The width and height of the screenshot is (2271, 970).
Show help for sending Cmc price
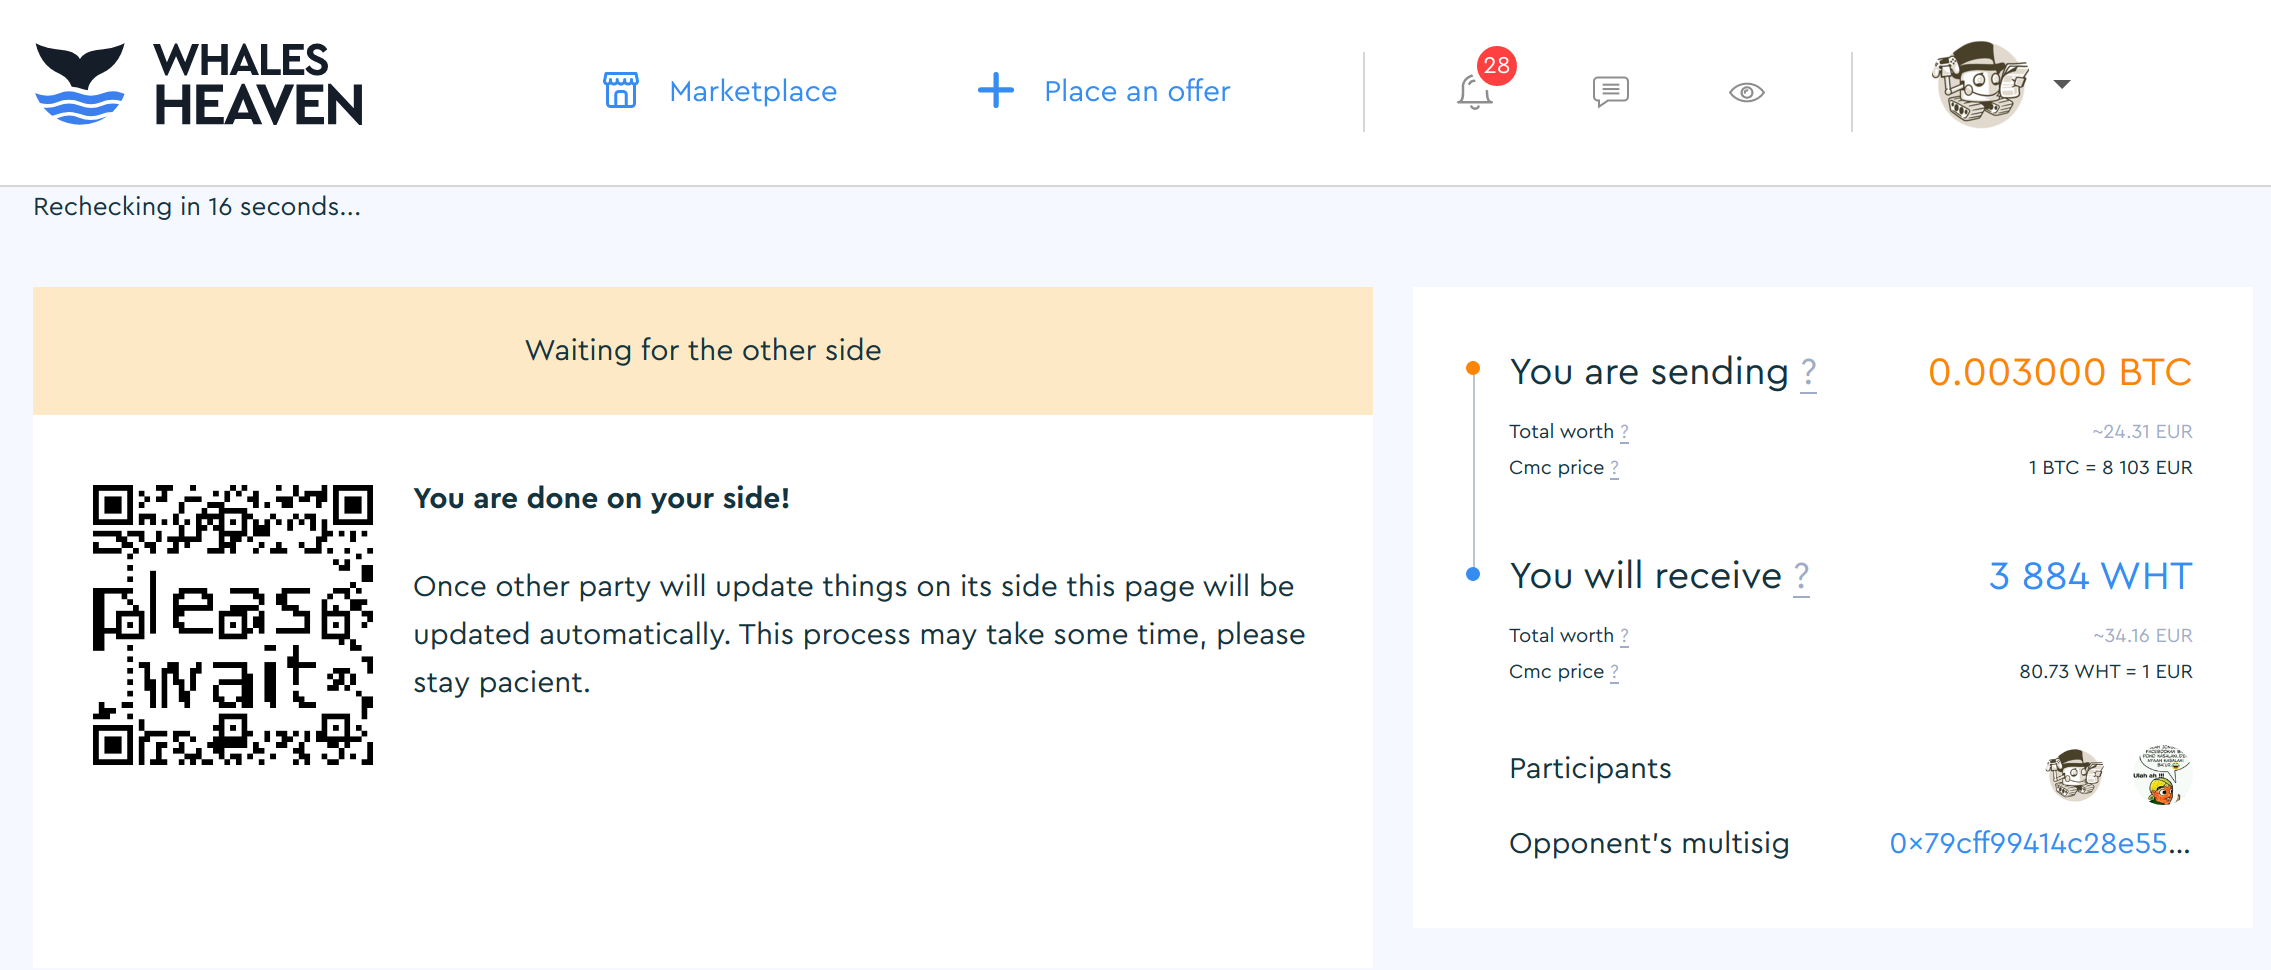[1614, 468]
